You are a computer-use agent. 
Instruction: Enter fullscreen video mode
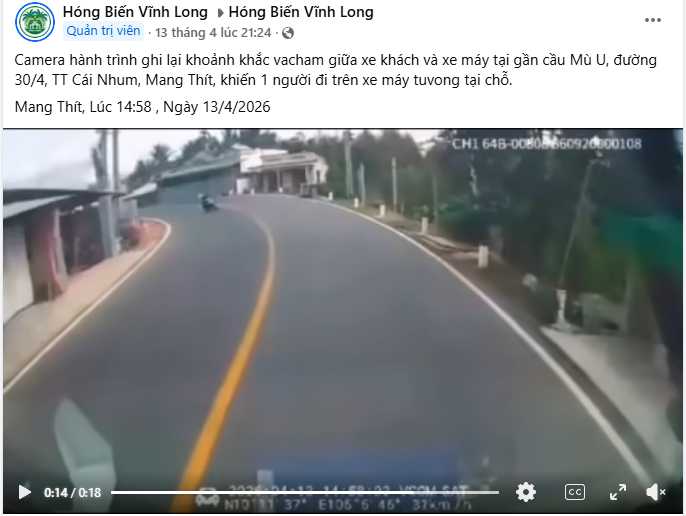[617, 492]
